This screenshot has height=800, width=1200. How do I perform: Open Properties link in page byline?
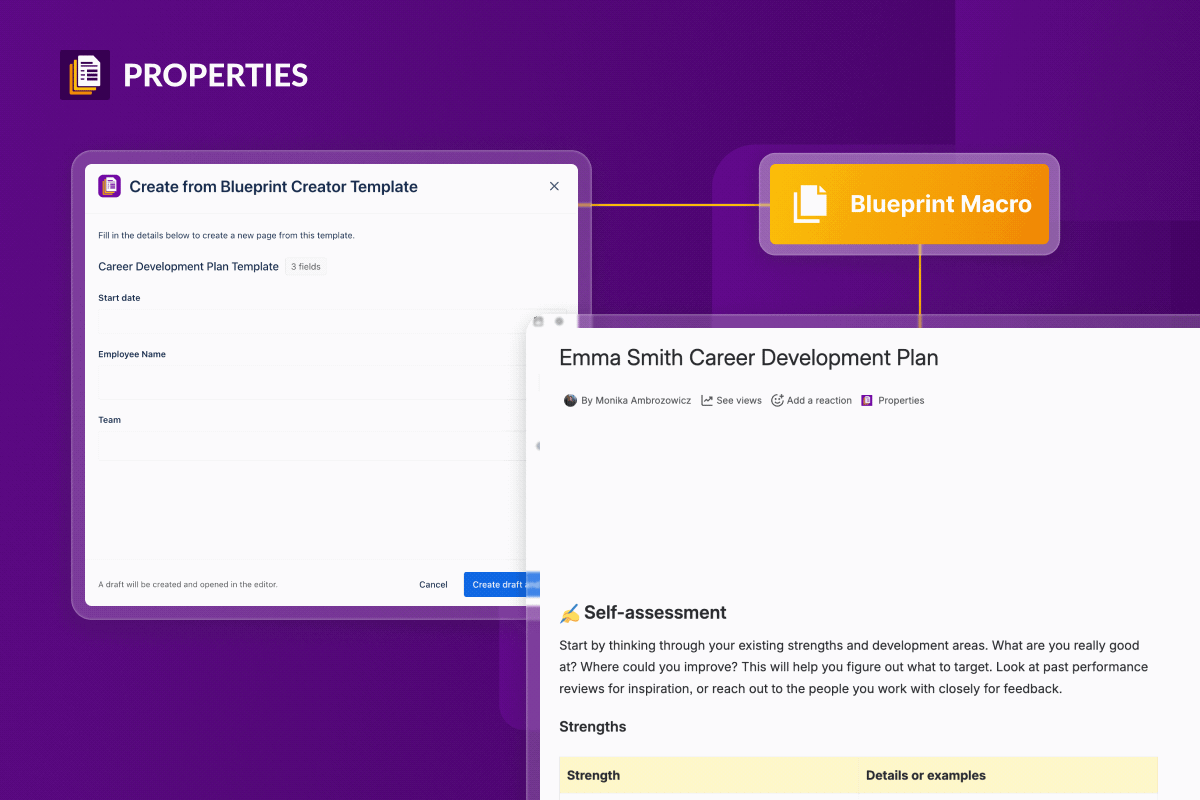point(901,401)
